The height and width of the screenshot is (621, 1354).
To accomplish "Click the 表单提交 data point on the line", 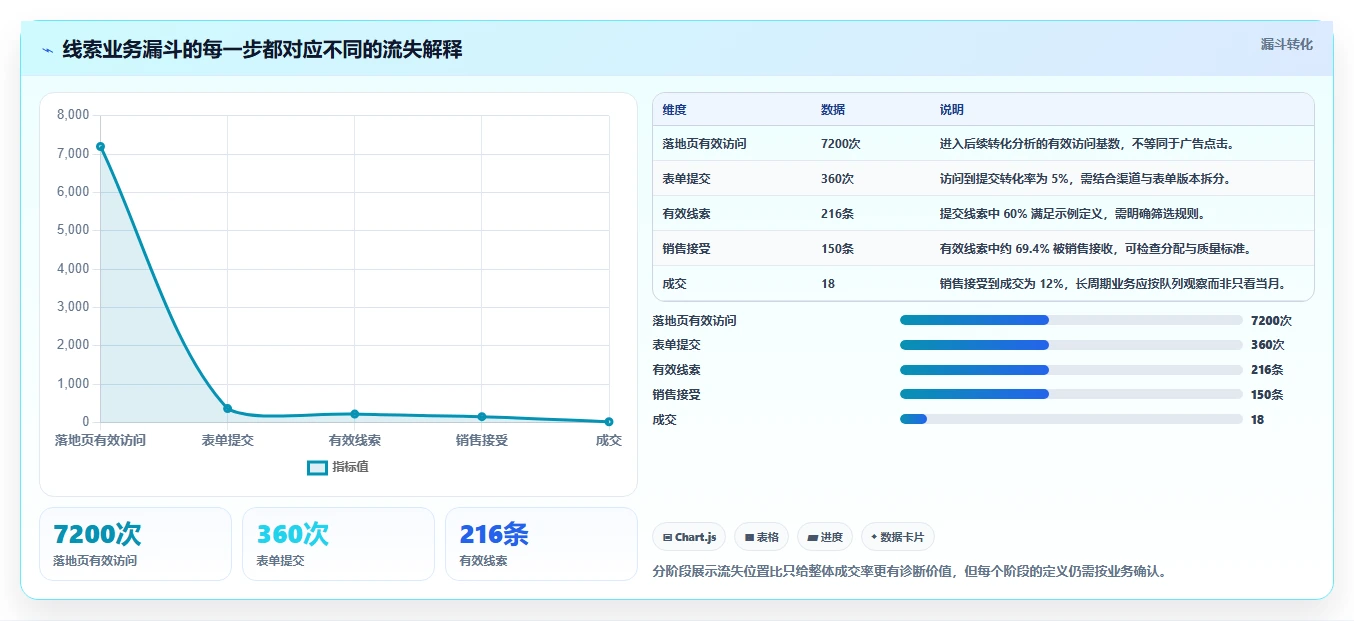I will click(227, 408).
